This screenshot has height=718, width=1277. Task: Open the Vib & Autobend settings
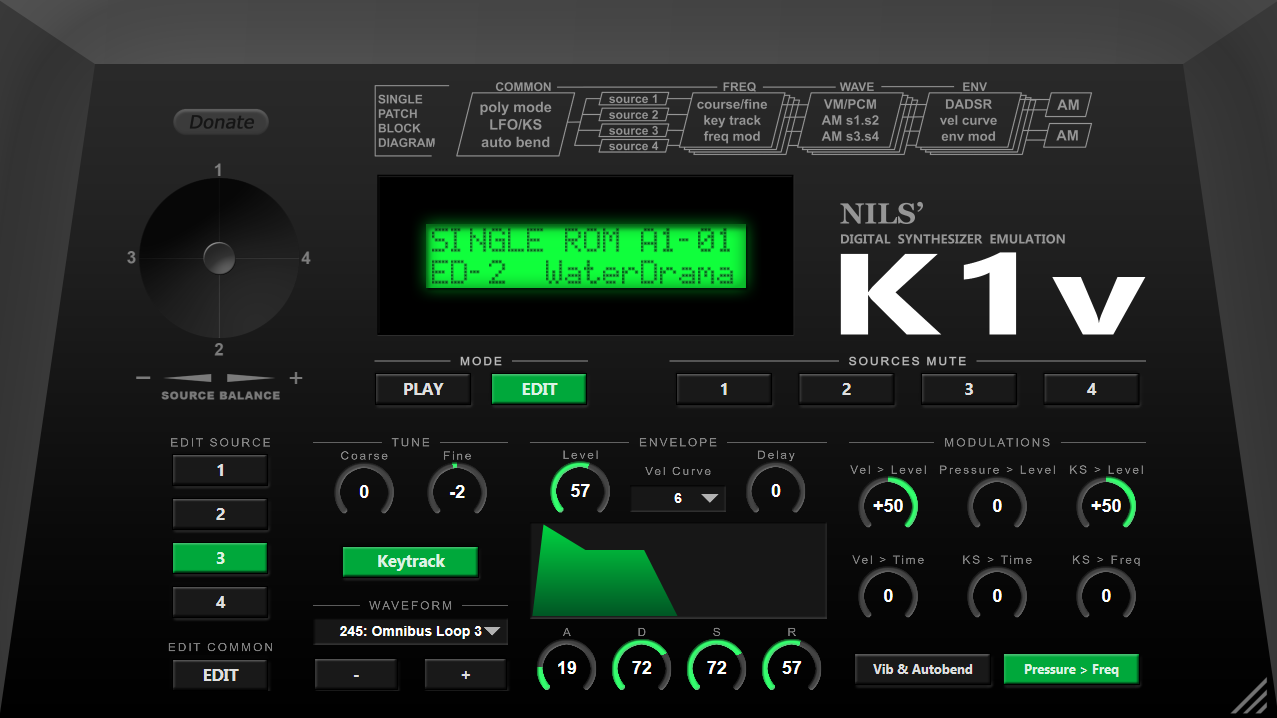click(921, 669)
